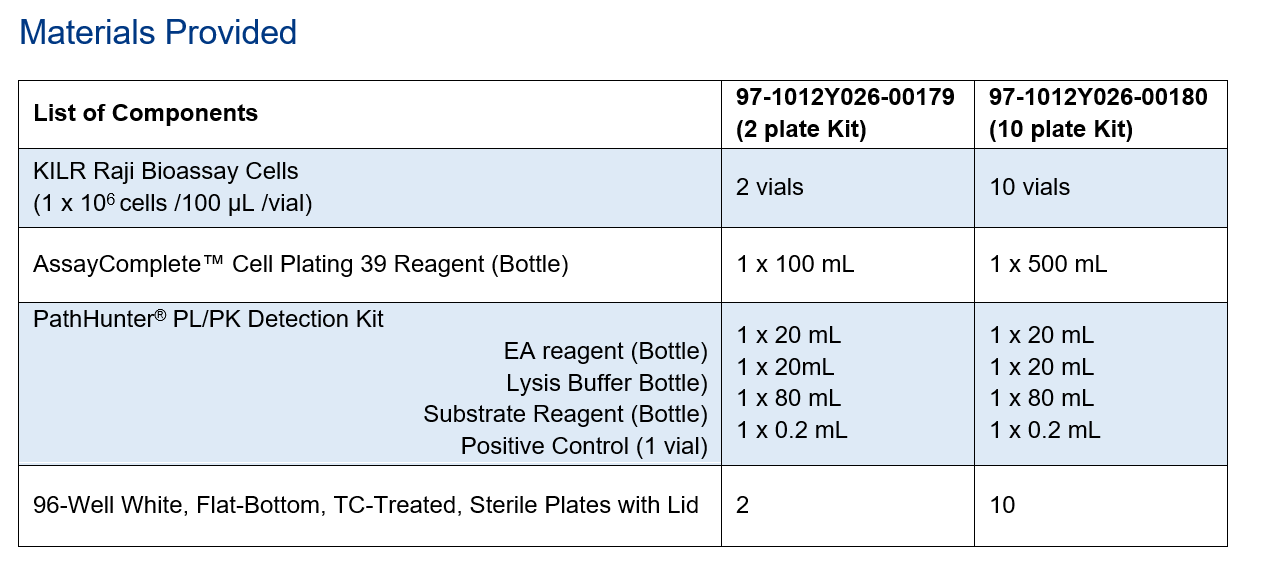Click 1 x 80 mL in 2 plate column
The image size is (1276, 569).
tap(789, 399)
